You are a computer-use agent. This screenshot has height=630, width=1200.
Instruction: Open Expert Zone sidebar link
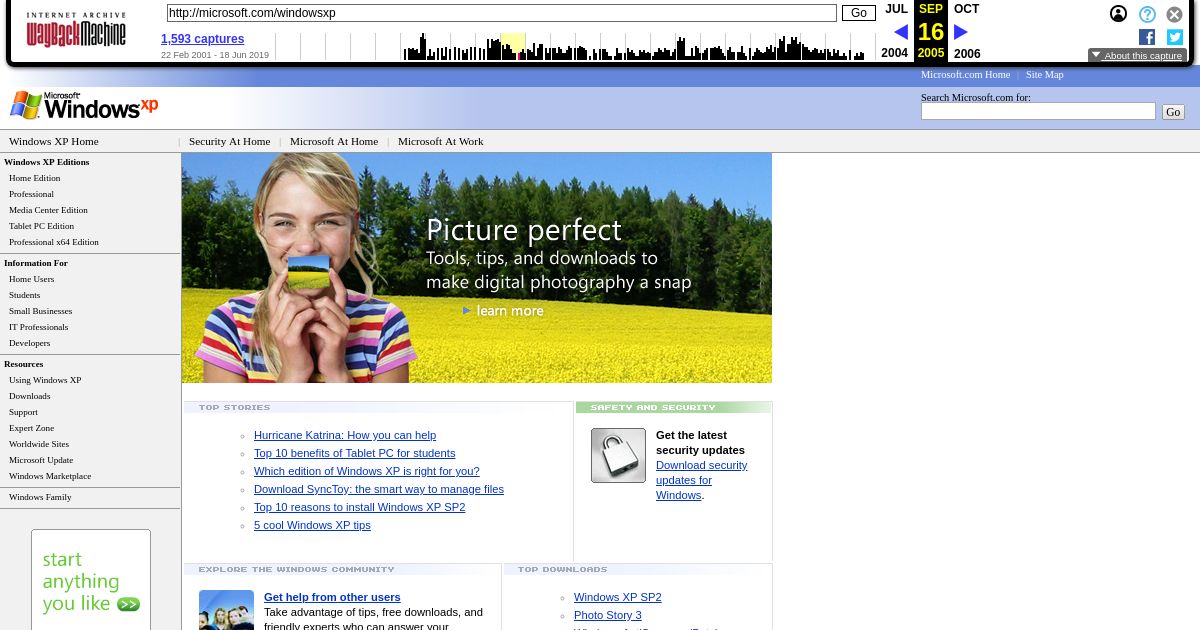31,428
